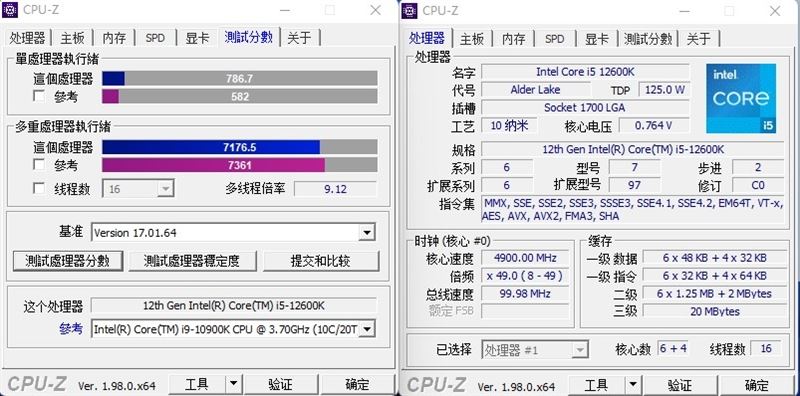Click the 总线速度 99.98 MHz value
The image size is (800, 396).
point(525,293)
